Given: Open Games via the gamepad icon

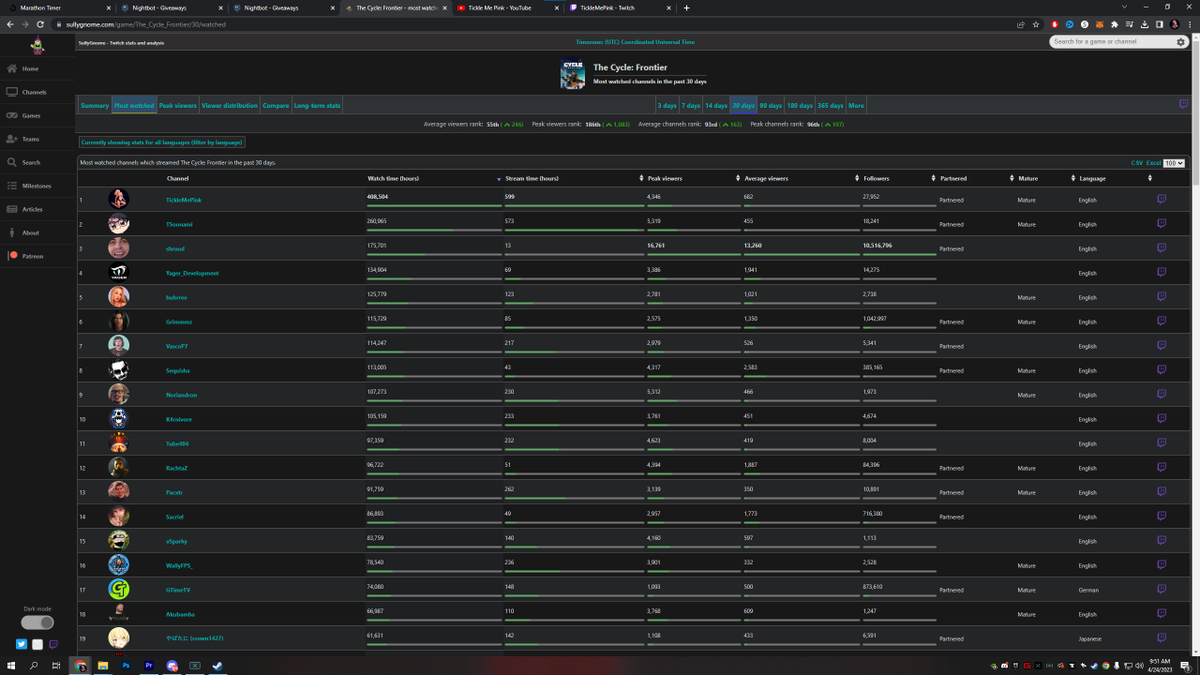Looking at the screenshot, I should coord(12,116).
